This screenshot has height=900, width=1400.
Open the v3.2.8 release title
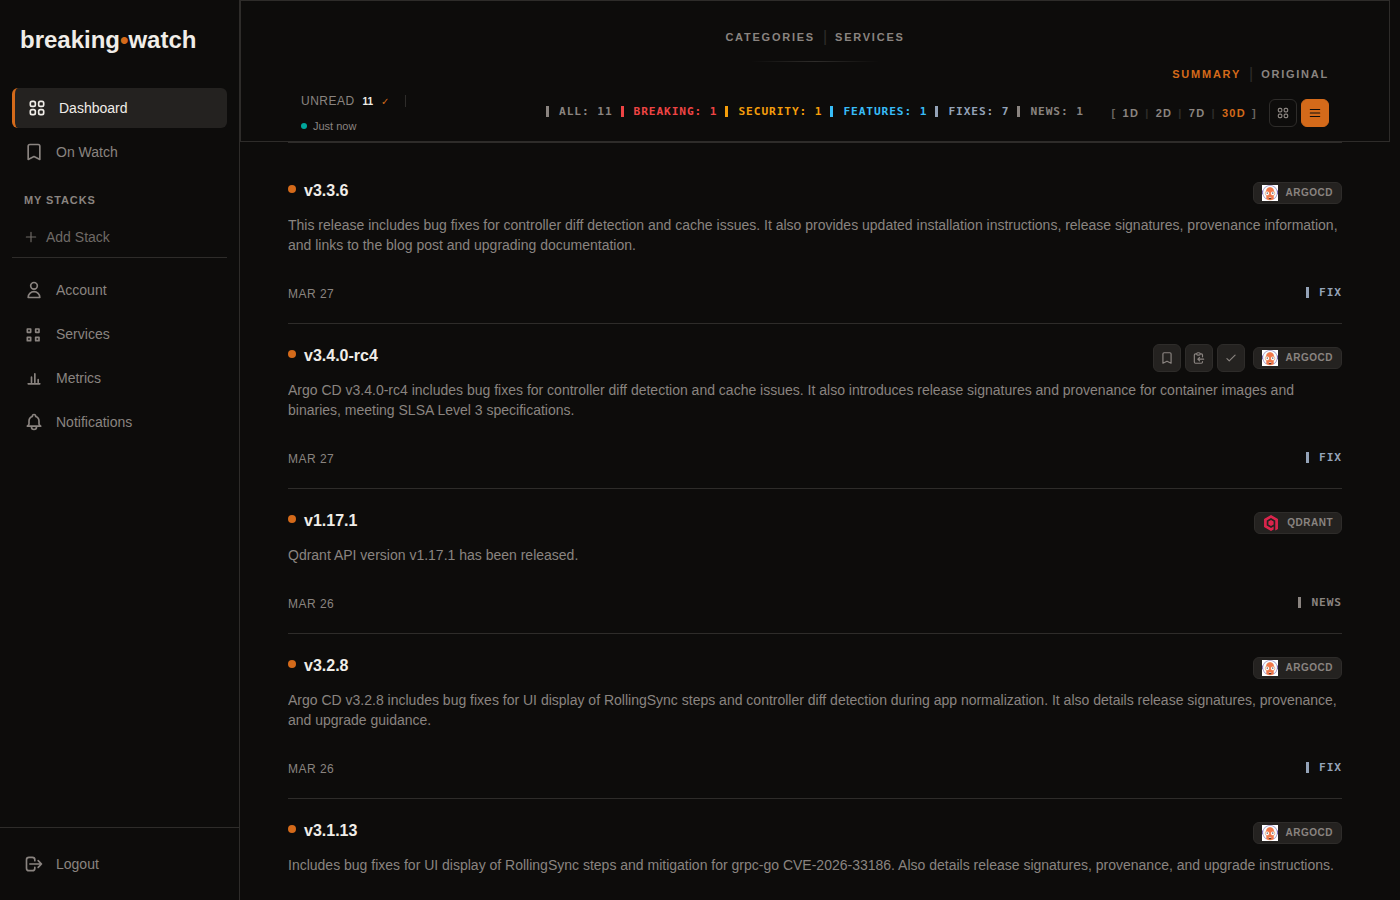click(x=326, y=665)
